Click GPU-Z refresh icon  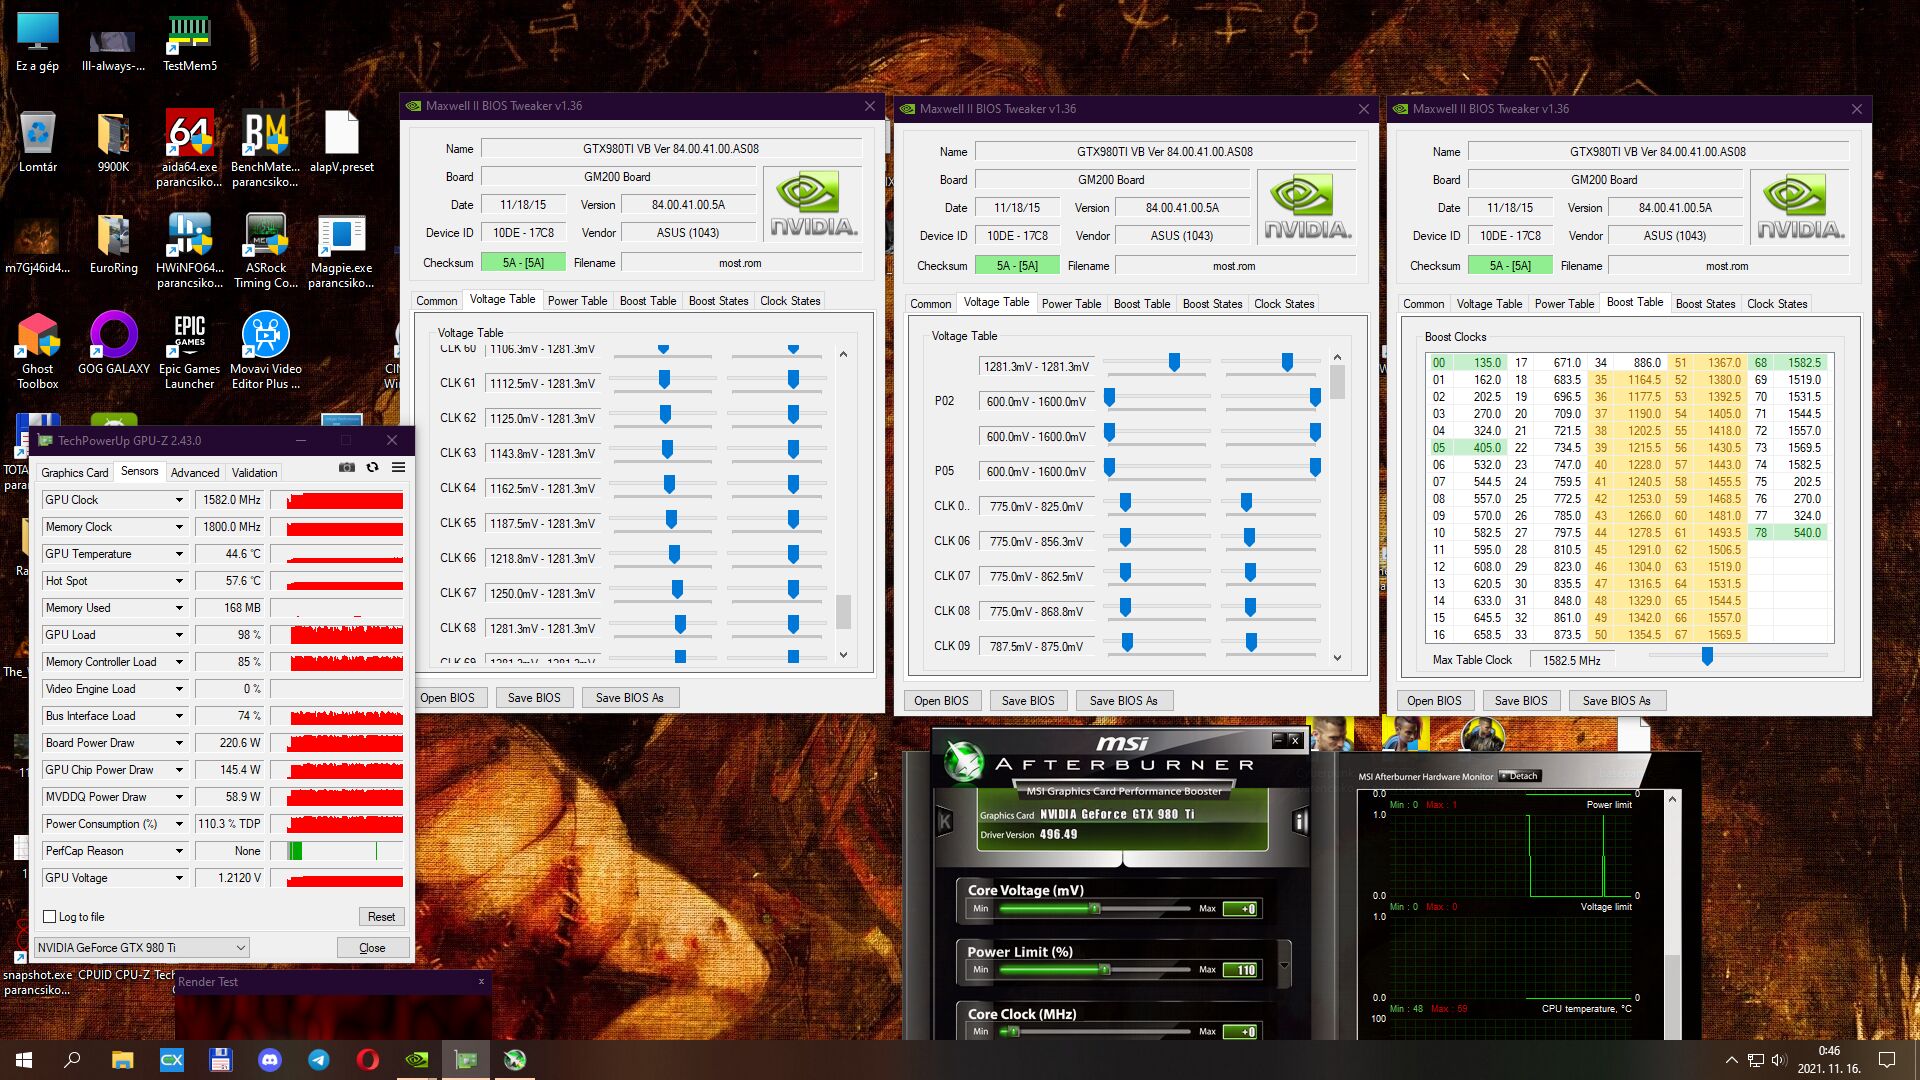372,468
